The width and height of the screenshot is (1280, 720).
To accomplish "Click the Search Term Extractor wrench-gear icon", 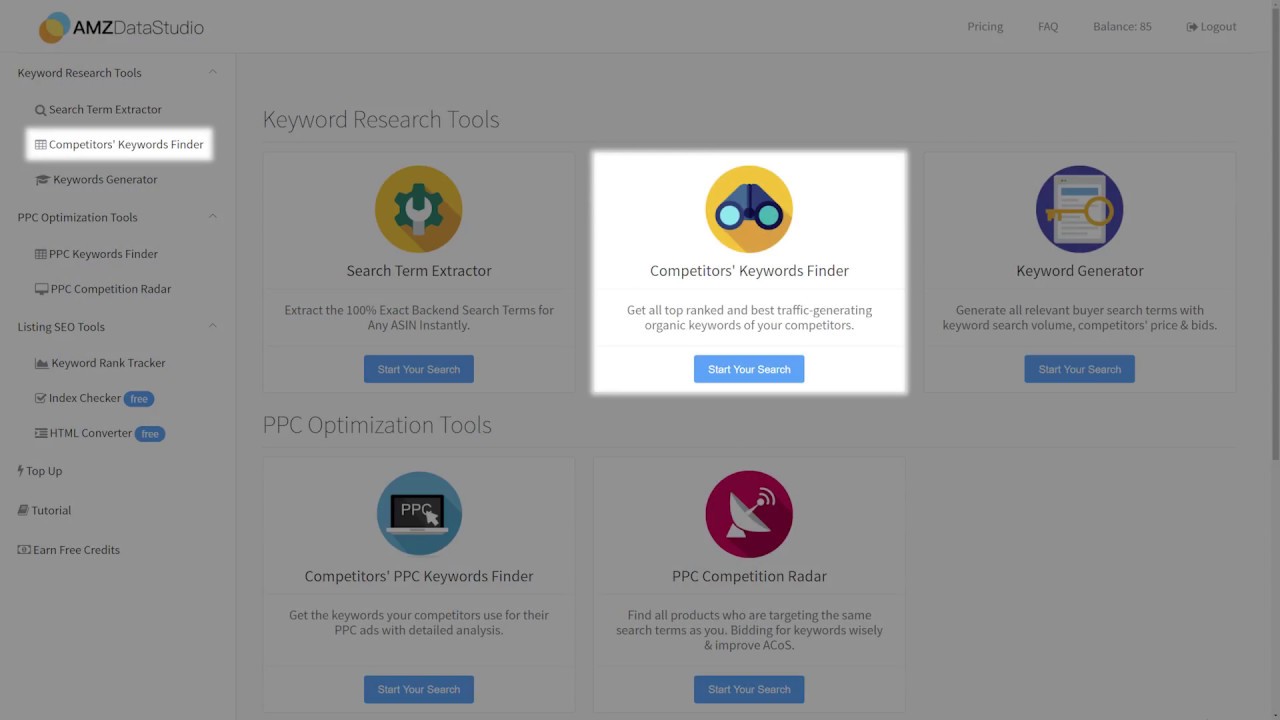I will 418,209.
